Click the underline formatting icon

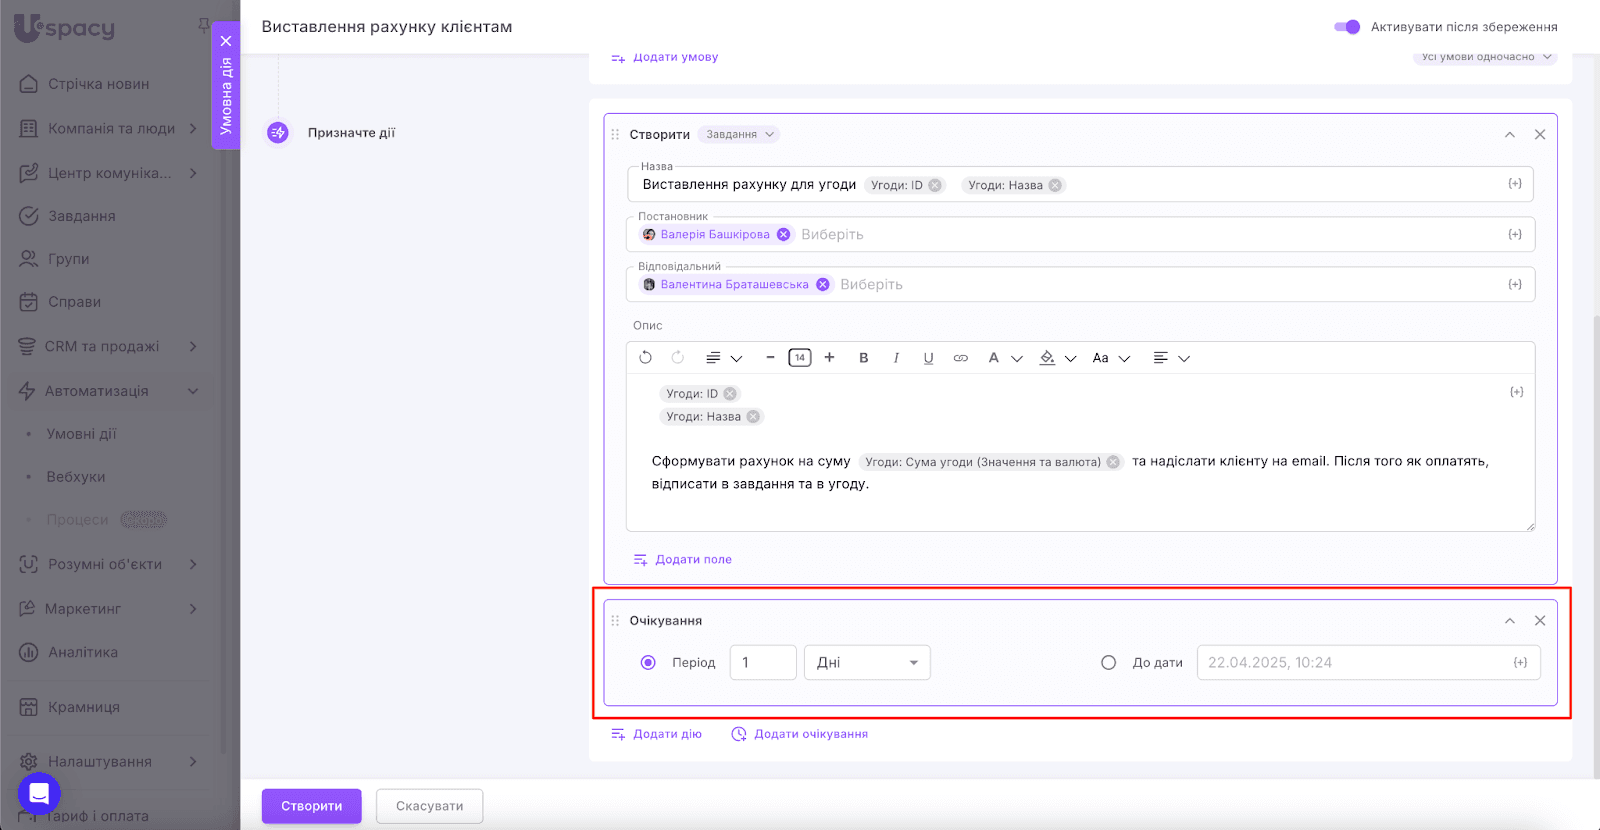point(928,358)
